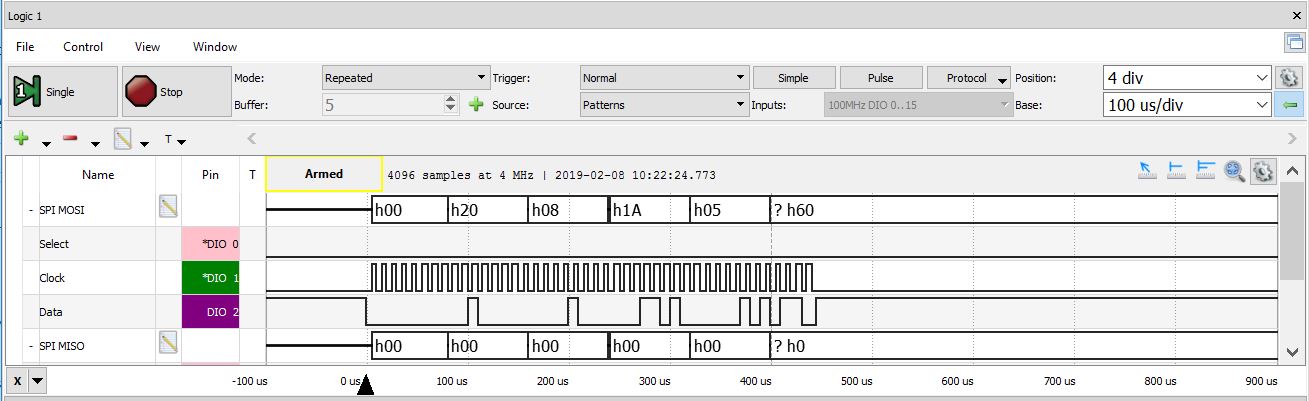Open the remove-channel dropdown arrow
Viewport: 1309px width, 401px height.
point(95,142)
